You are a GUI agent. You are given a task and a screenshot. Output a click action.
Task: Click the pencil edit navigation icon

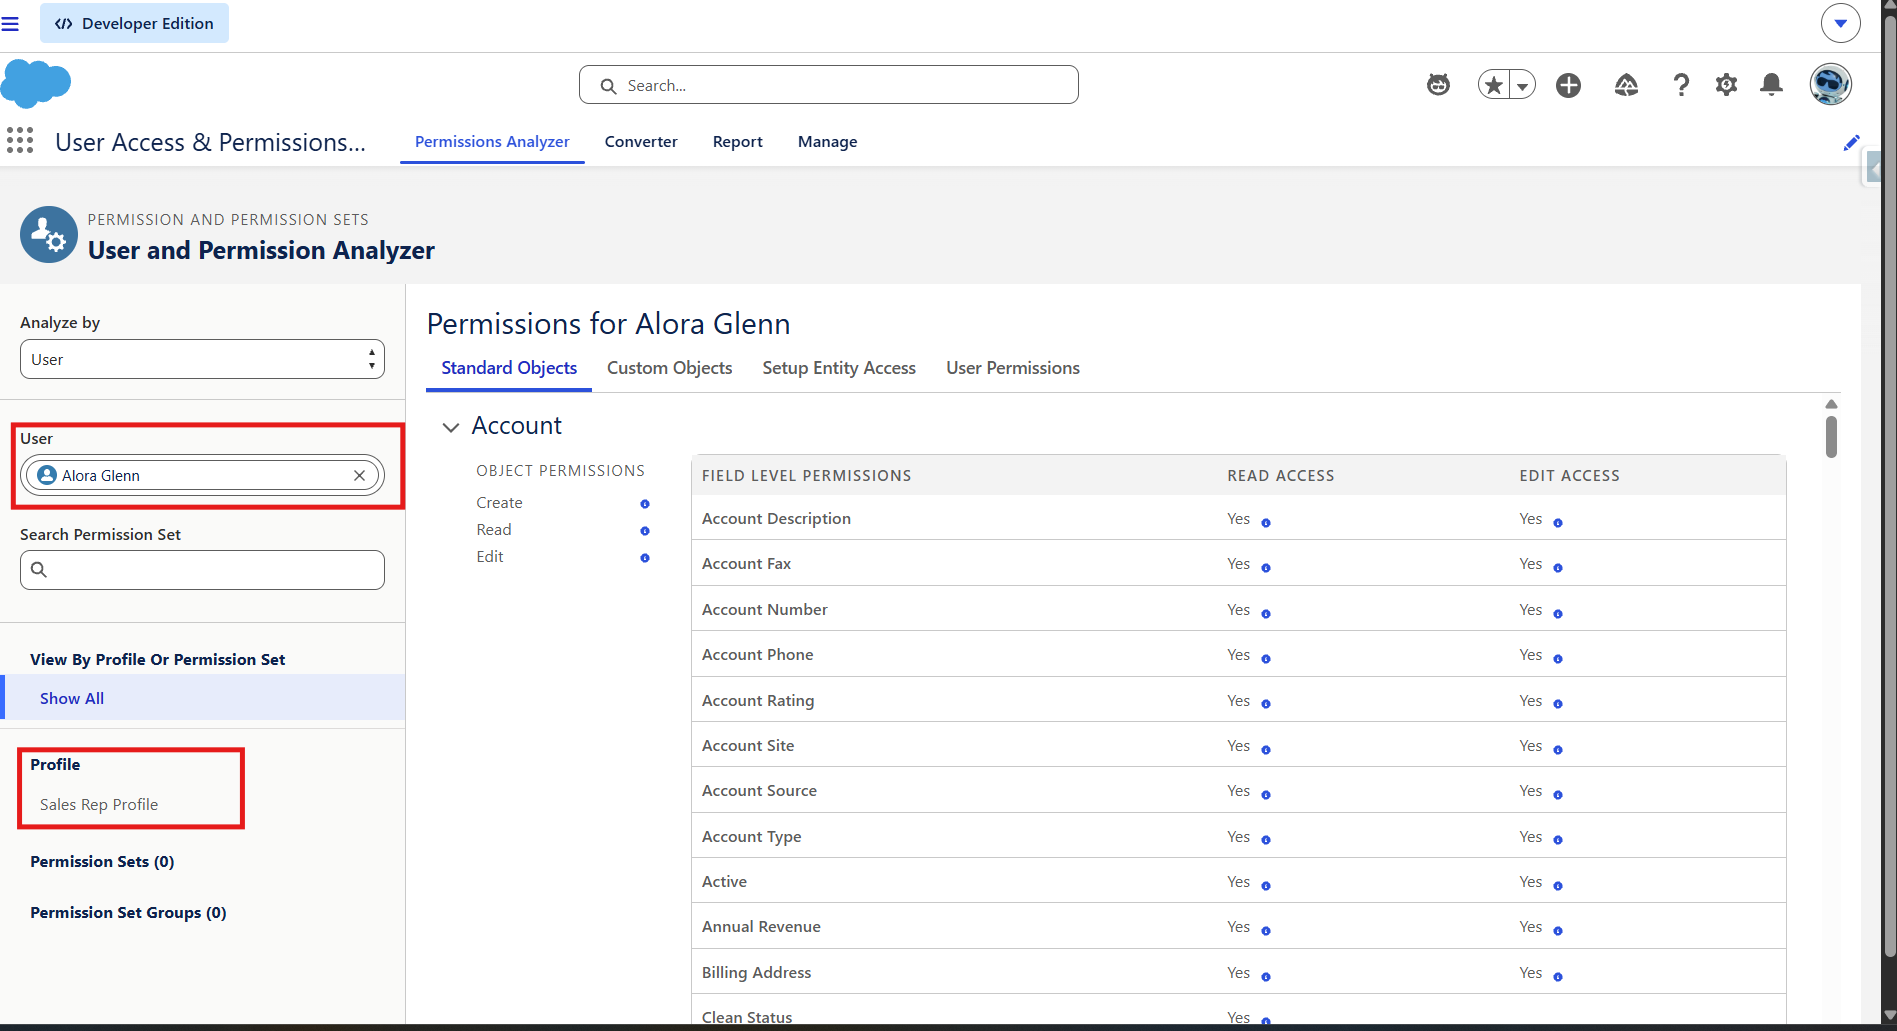click(x=1851, y=142)
